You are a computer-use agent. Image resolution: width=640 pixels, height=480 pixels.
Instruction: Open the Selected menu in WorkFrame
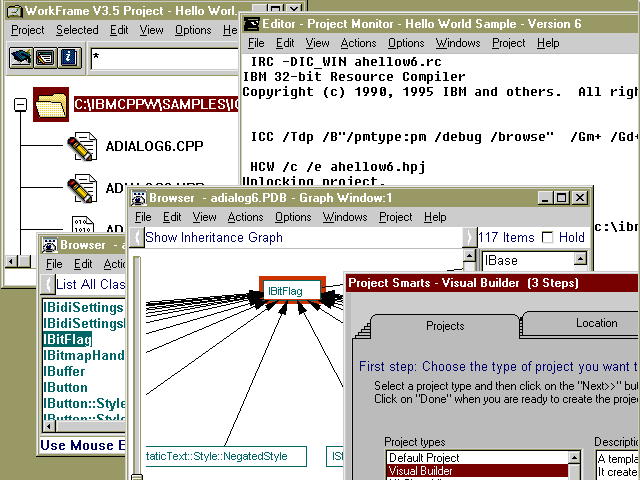[x=77, y=30]
